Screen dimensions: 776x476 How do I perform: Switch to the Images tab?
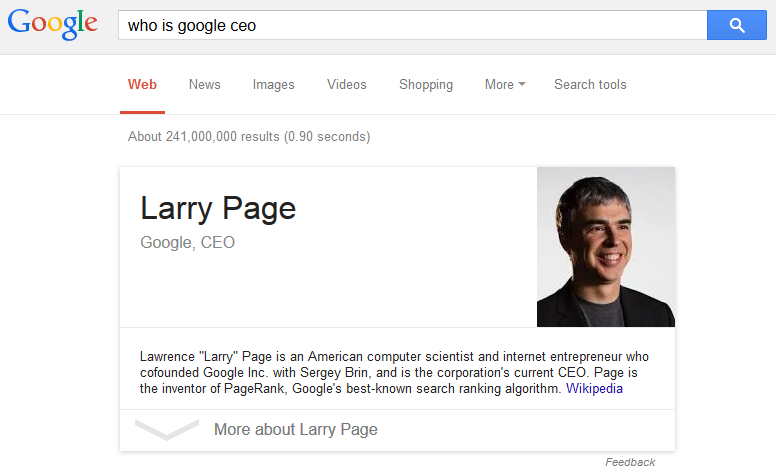tap(273, 85)
